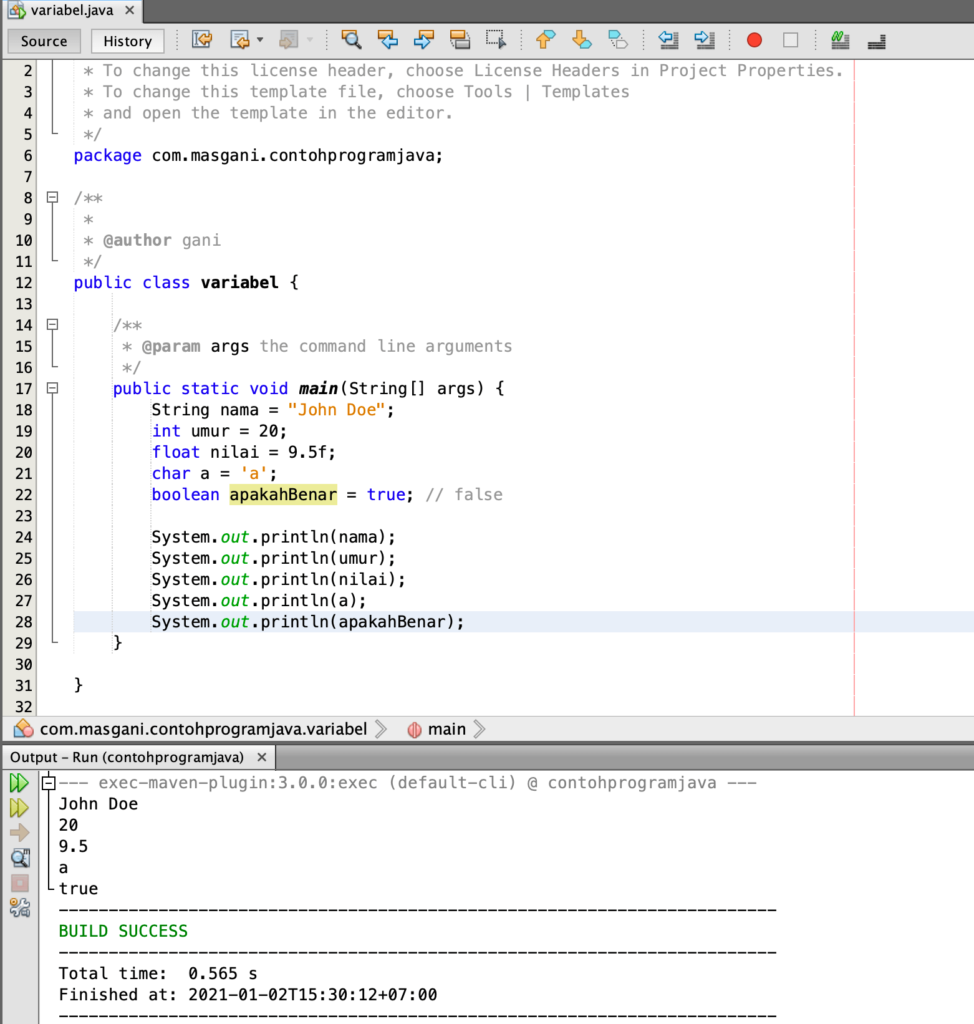Click the green Re-run icon in Output
This screenshot has height=1024, width=974.
tap(20, 783)
